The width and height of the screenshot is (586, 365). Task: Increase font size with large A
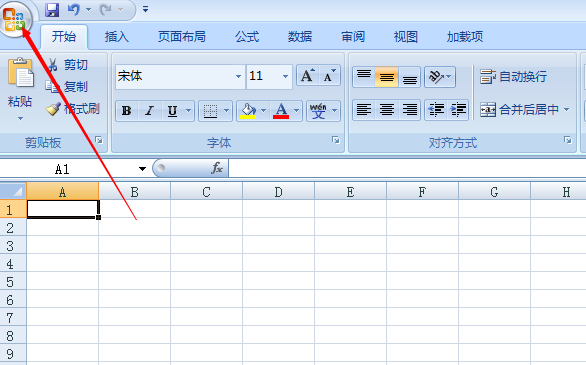308,76
